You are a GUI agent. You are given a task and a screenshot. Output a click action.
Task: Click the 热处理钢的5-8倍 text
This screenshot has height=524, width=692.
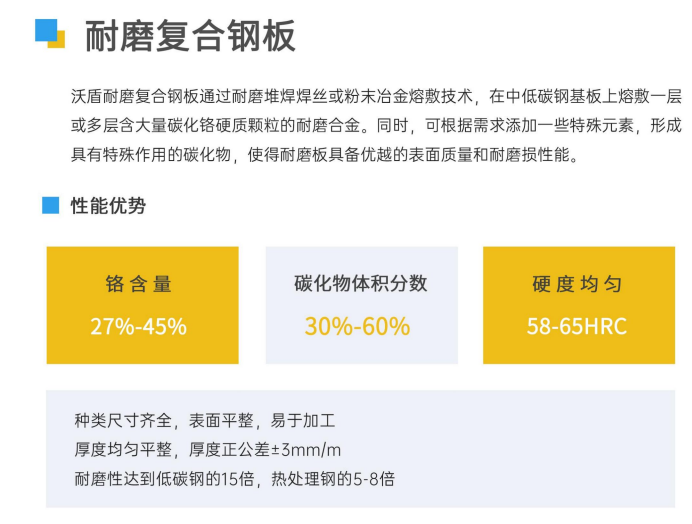331,478
